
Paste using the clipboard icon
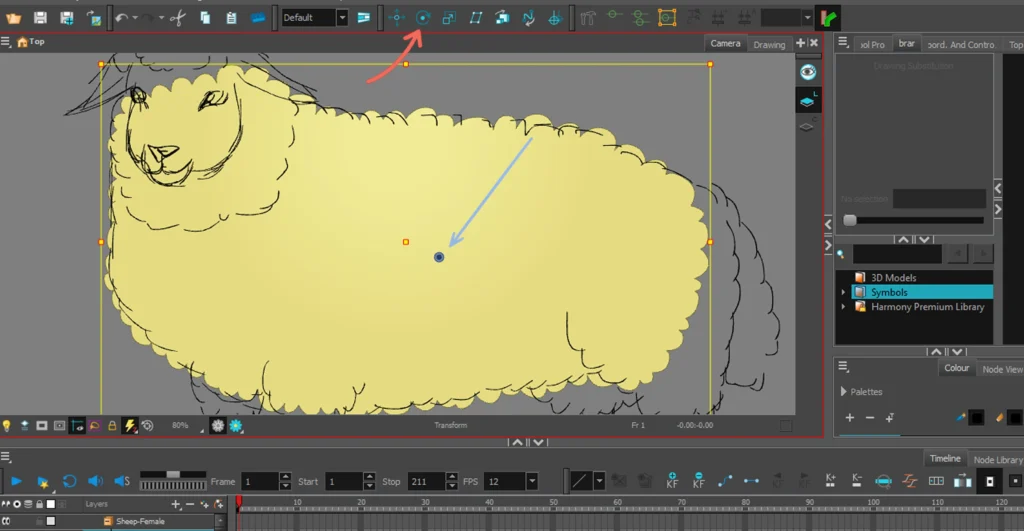point(231,18)
